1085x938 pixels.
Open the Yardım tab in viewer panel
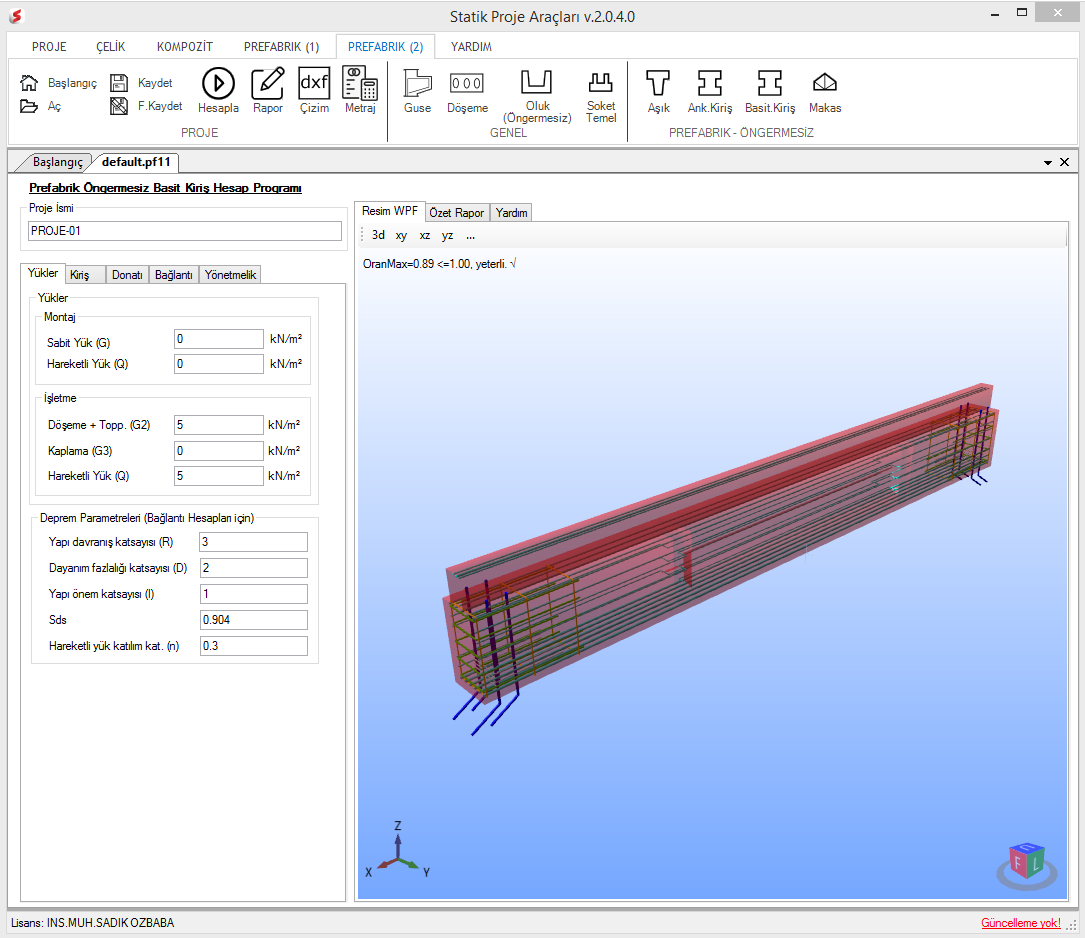511,213
